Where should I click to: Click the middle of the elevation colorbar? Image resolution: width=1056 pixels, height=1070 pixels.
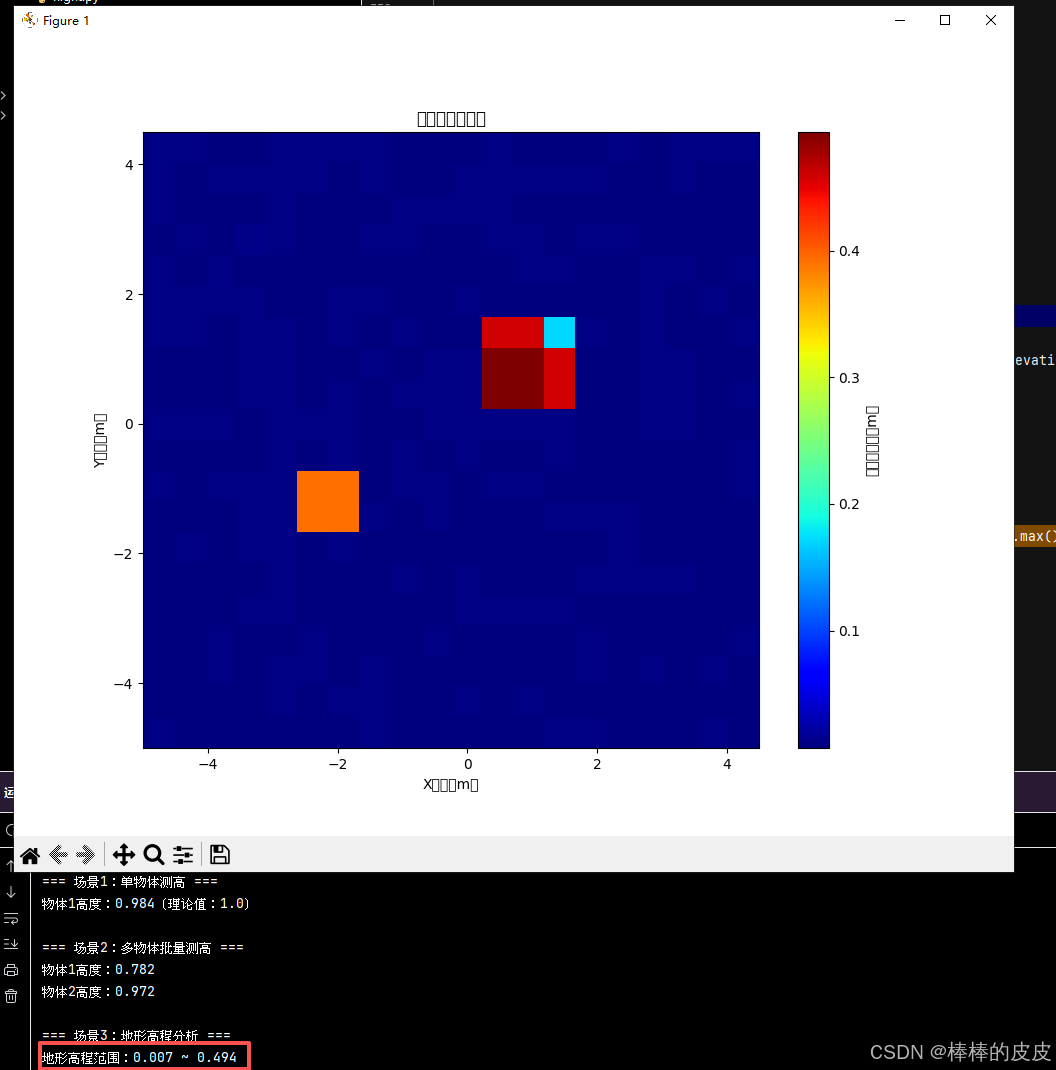point(814,440)
